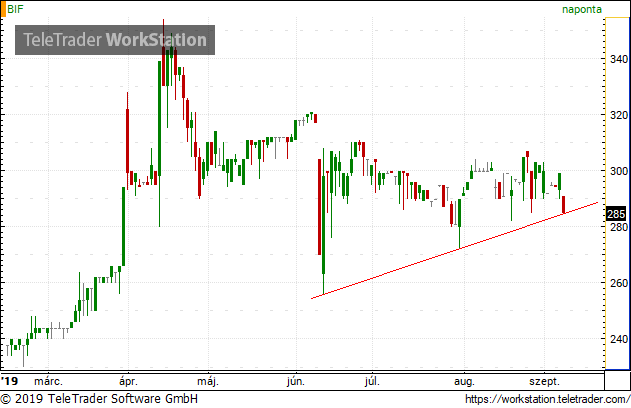Viewport: 631px width, 408px height.
Task: Click the 'márc.' date axis label
Action: coord(48,381)
